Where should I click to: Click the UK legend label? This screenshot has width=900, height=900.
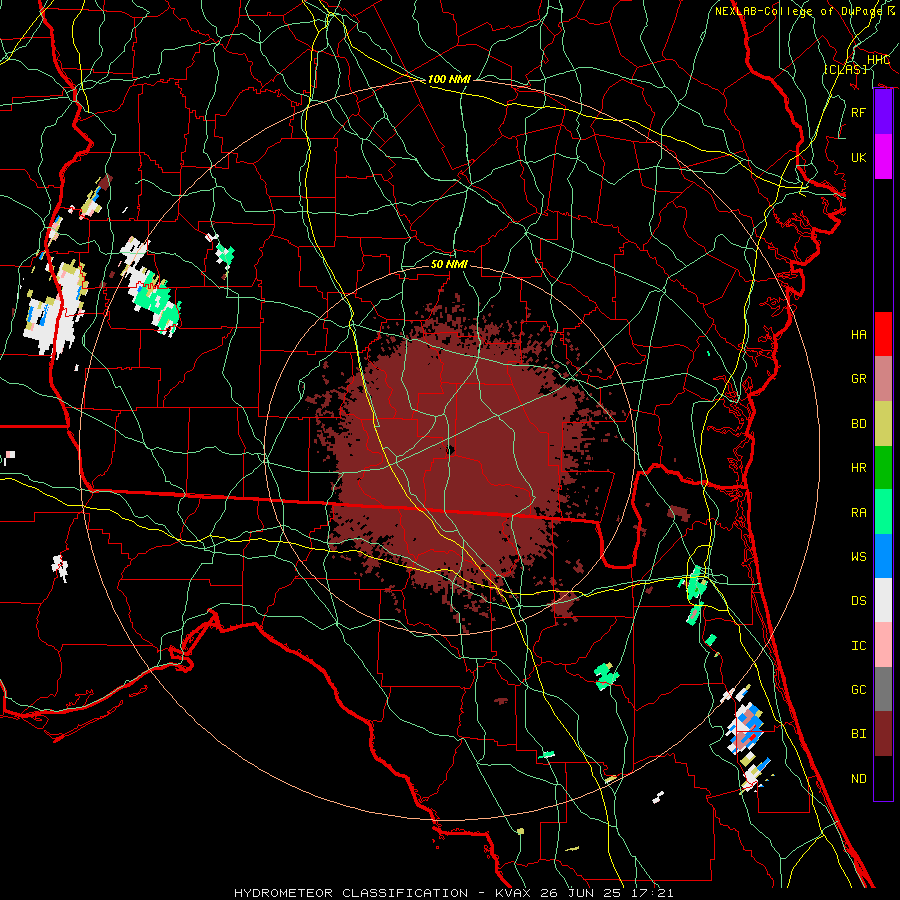click(859, 157)
